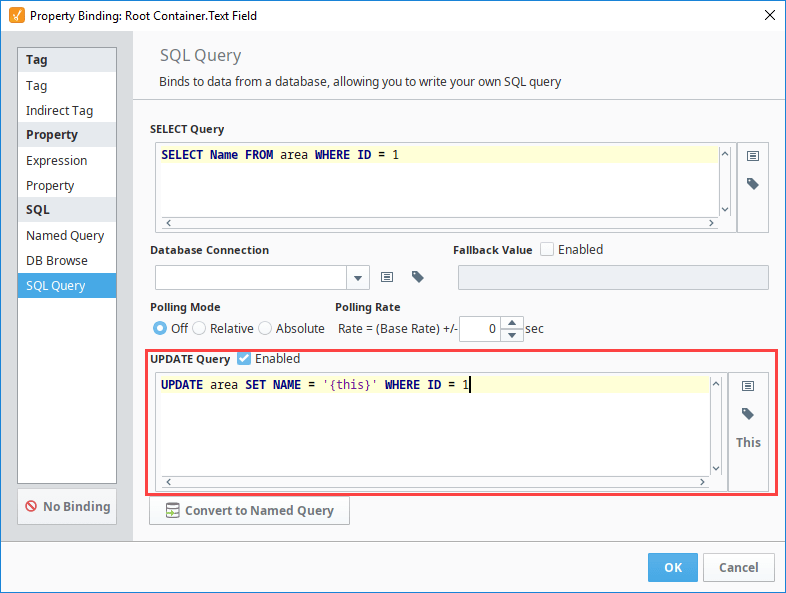Enable the Fallback Value checkbox
786x593 pixels.
pyautogui.click(x=547, y=249)
